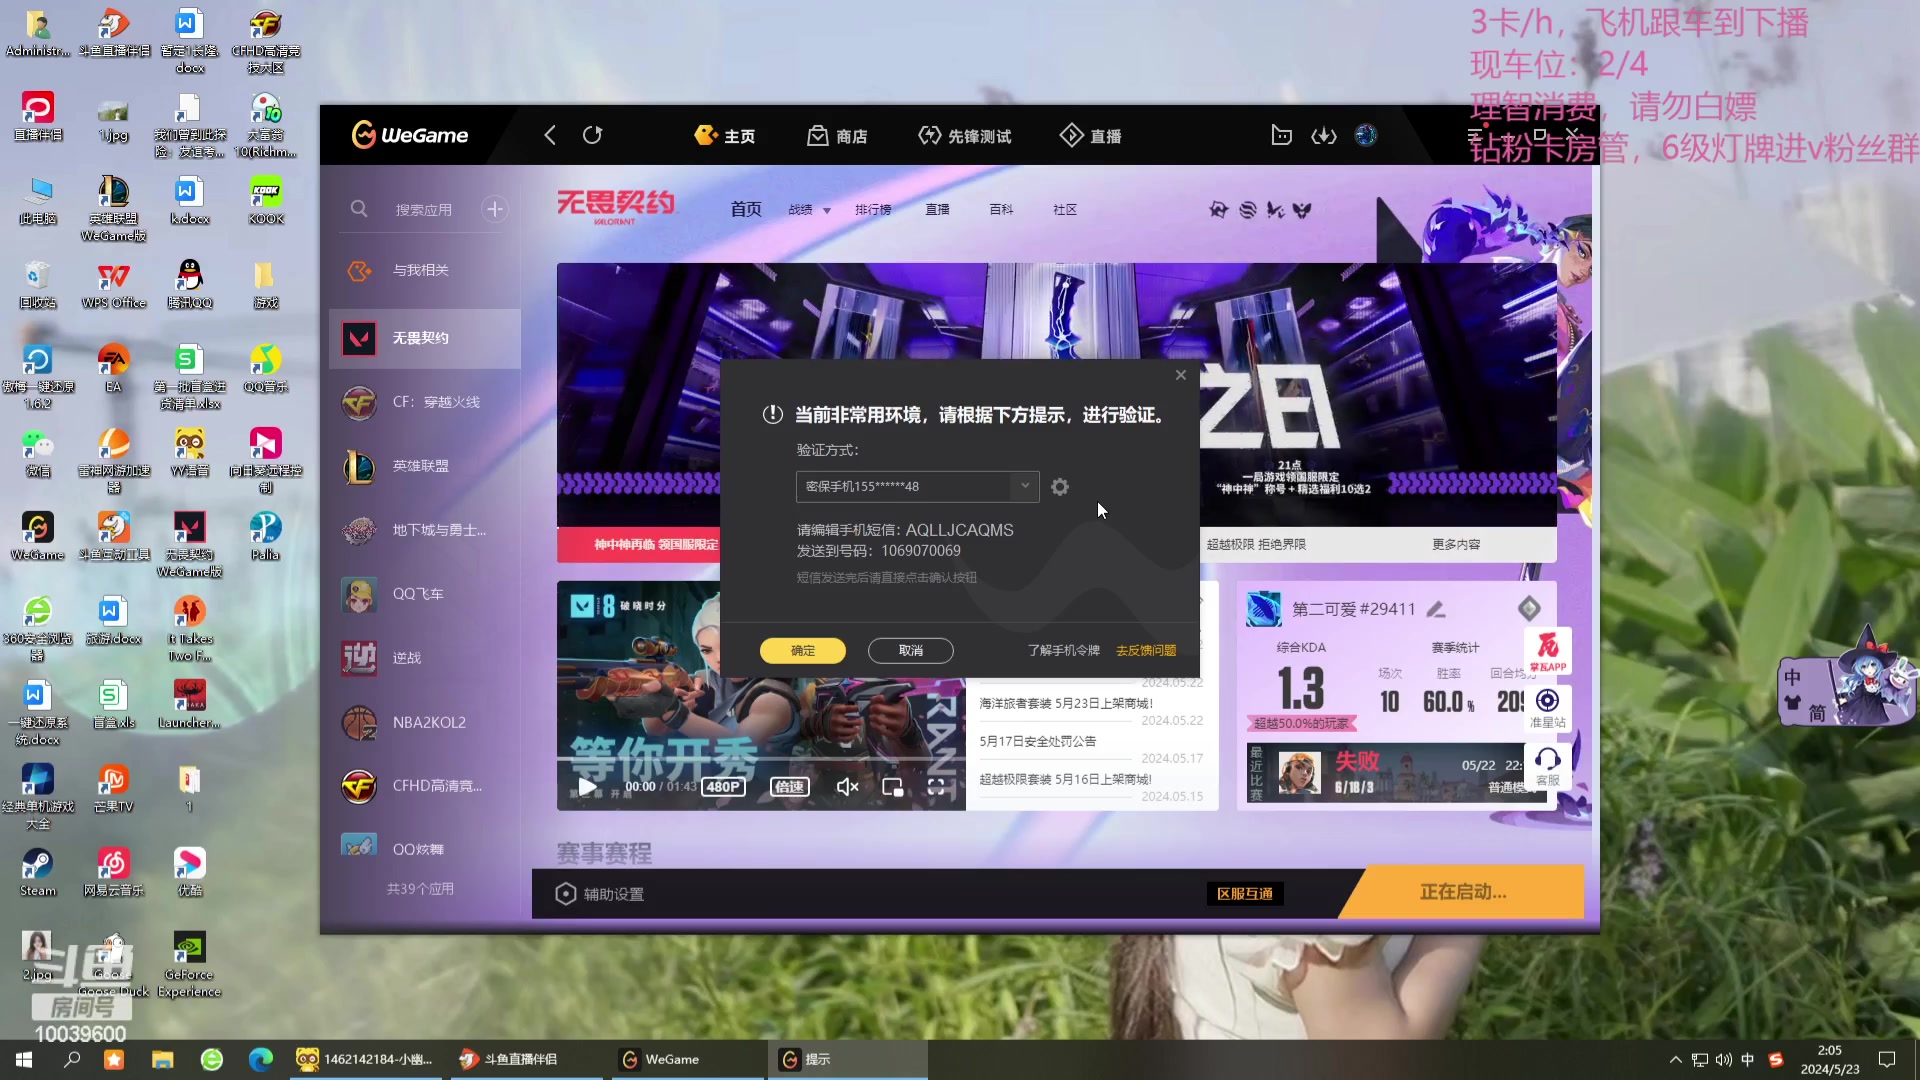1920x1080 pixels.
Task: Select 无畏契约 in the sidebar
Action: click(425, 338)
